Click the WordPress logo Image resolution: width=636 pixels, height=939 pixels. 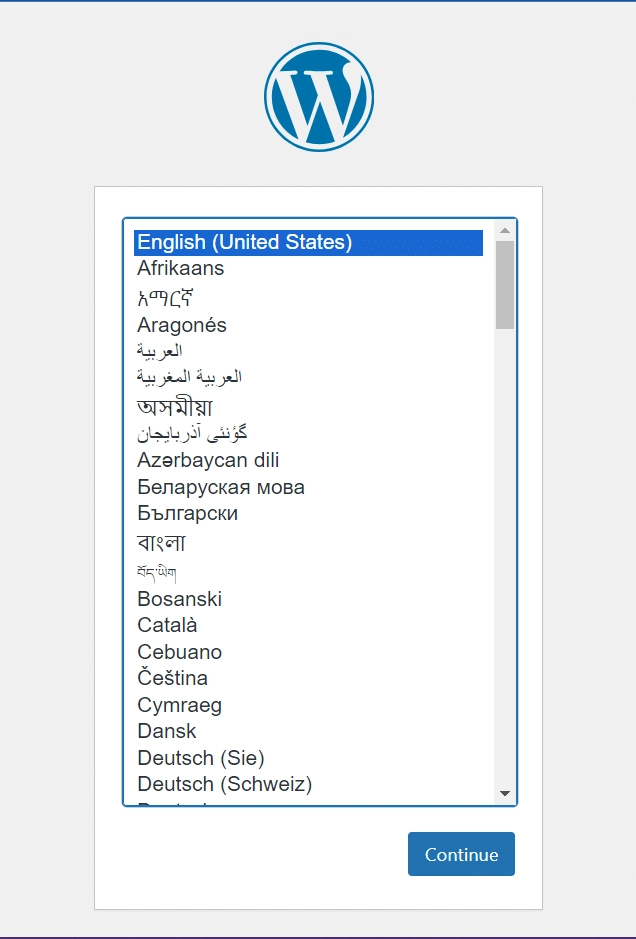[318, 95]
